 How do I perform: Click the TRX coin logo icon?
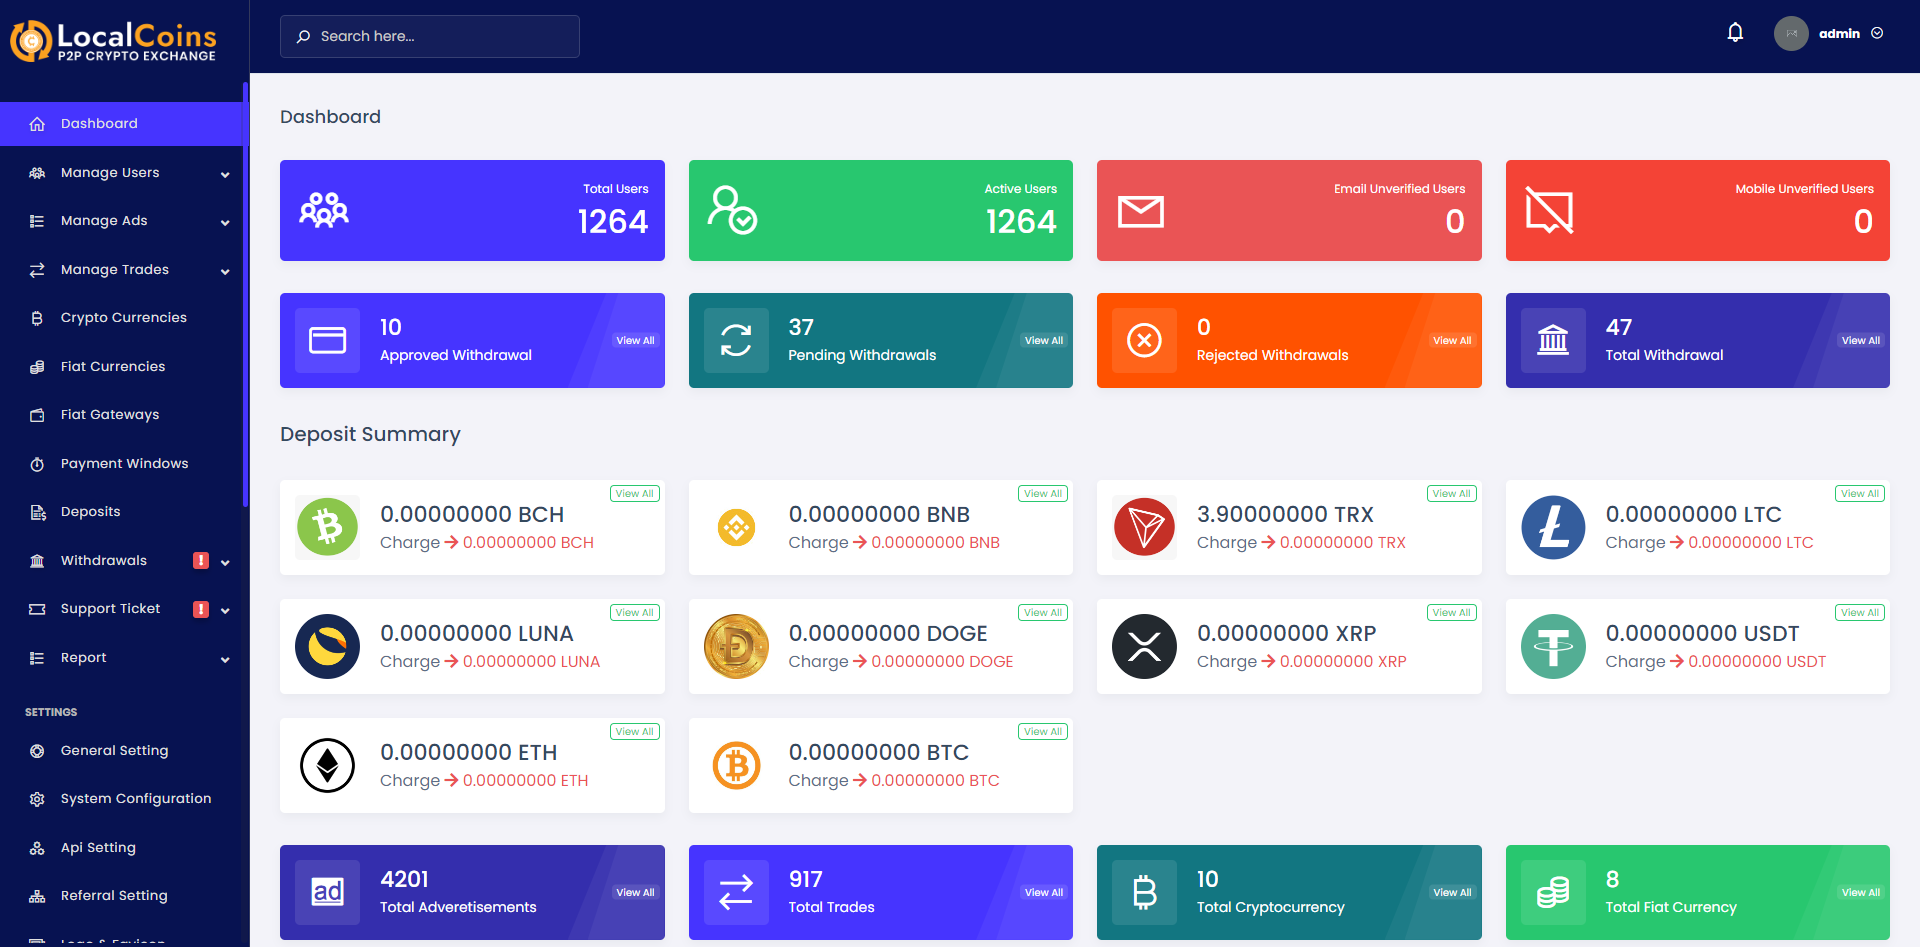pos(1144,527)
